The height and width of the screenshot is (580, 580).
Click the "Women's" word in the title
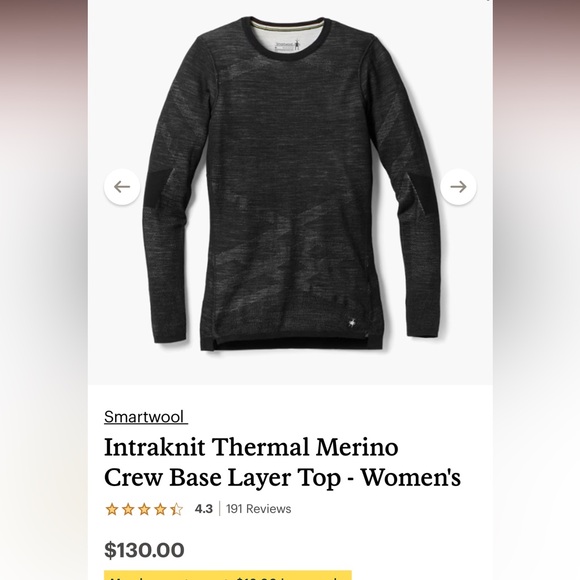point(411,478)
